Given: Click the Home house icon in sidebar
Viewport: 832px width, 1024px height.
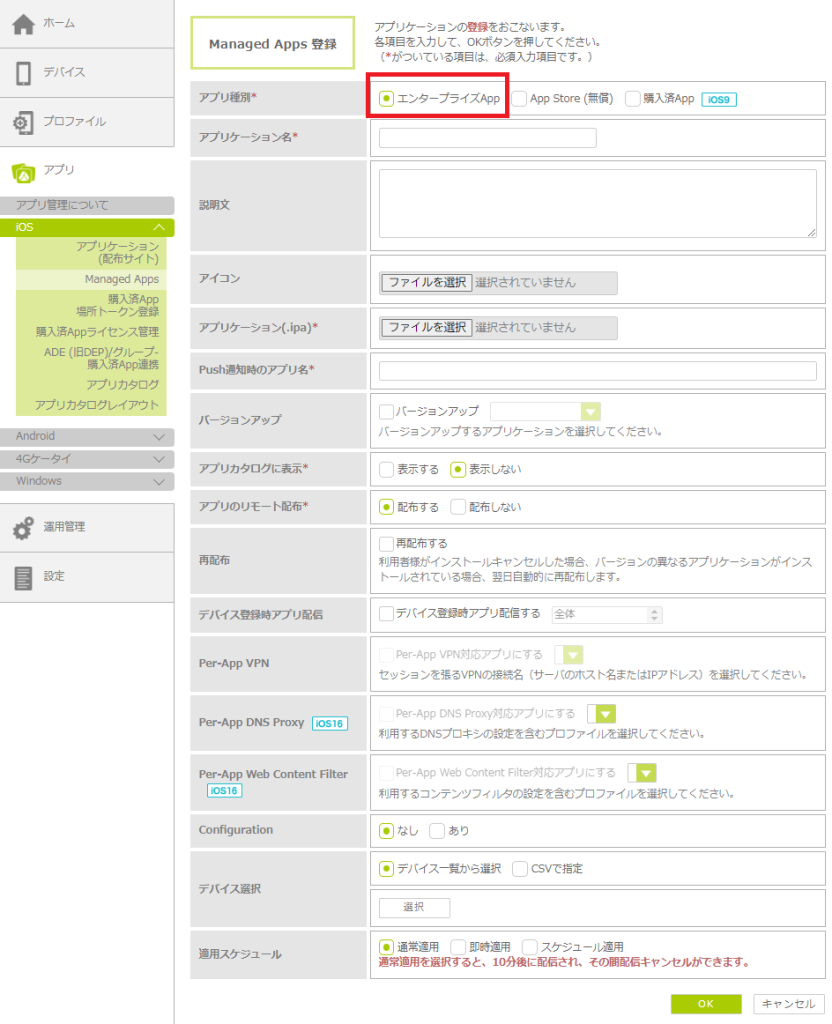Looking at the screenshot, I should [23, 24].
